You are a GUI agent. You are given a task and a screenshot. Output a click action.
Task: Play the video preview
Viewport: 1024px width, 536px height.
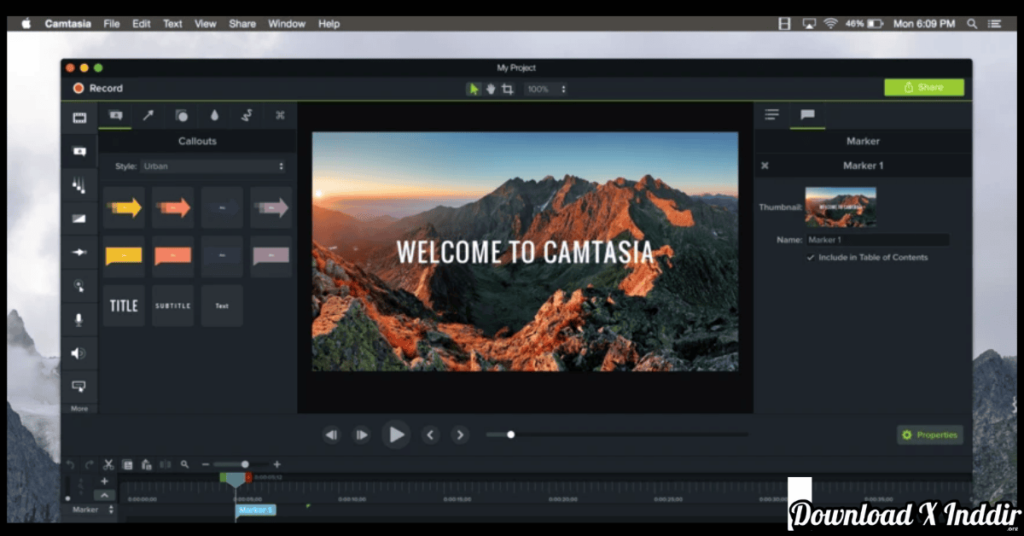[396, 435]
